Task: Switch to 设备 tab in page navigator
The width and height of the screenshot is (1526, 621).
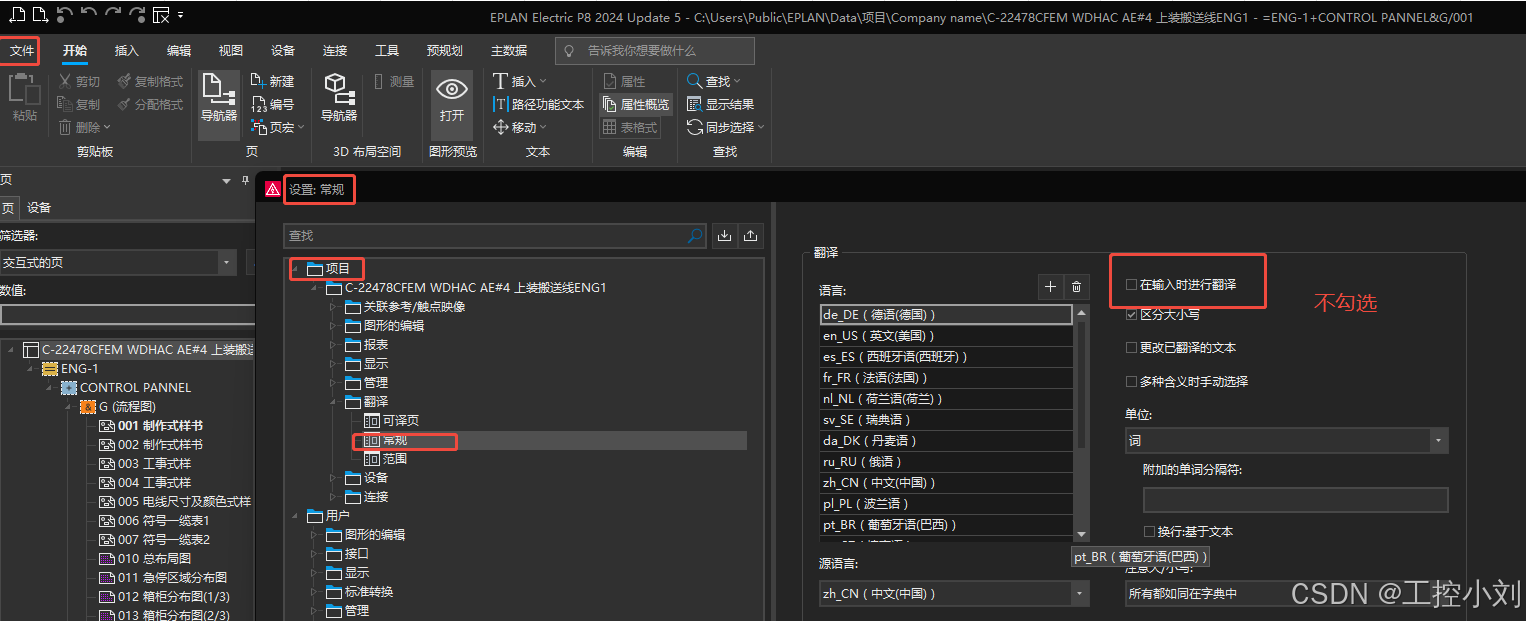Action: click(x=39, y=208)
